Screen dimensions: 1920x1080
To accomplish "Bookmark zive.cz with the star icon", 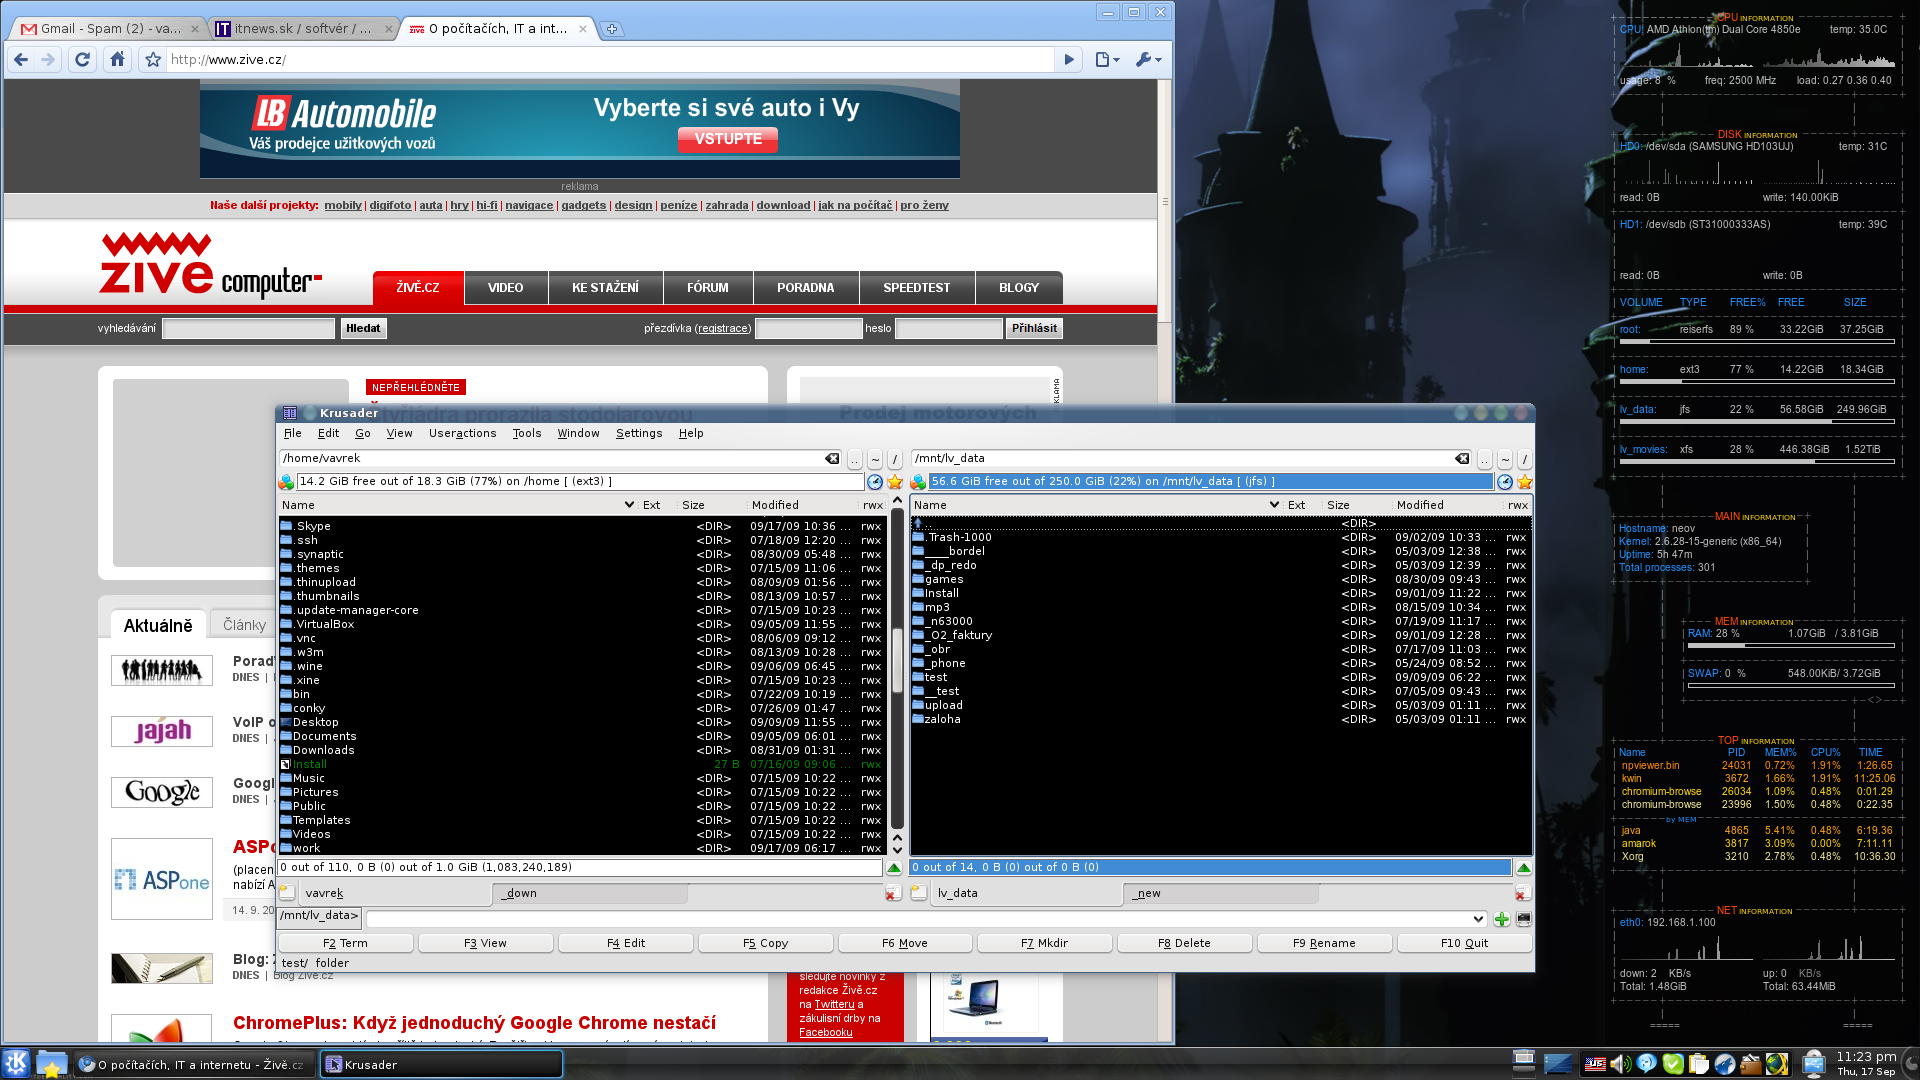I will coord(153,60).
